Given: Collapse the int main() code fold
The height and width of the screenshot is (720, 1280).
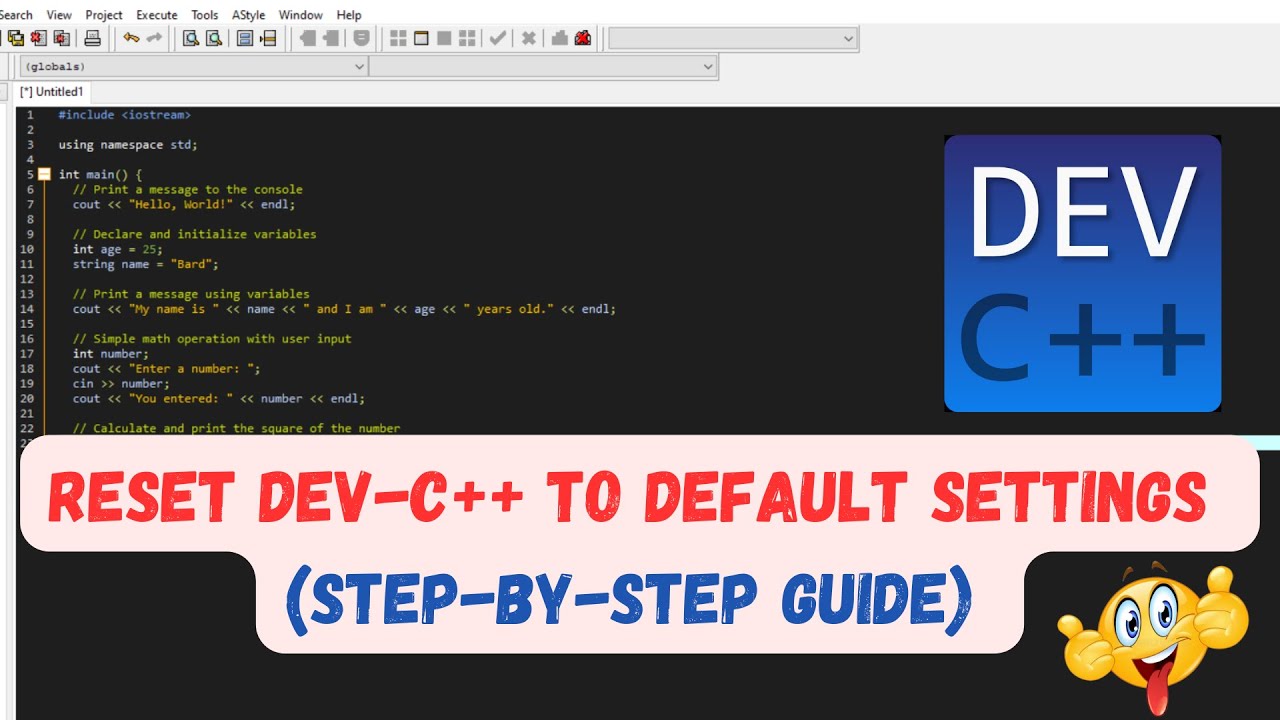Looking at the screenshot, I should (44, 174).
